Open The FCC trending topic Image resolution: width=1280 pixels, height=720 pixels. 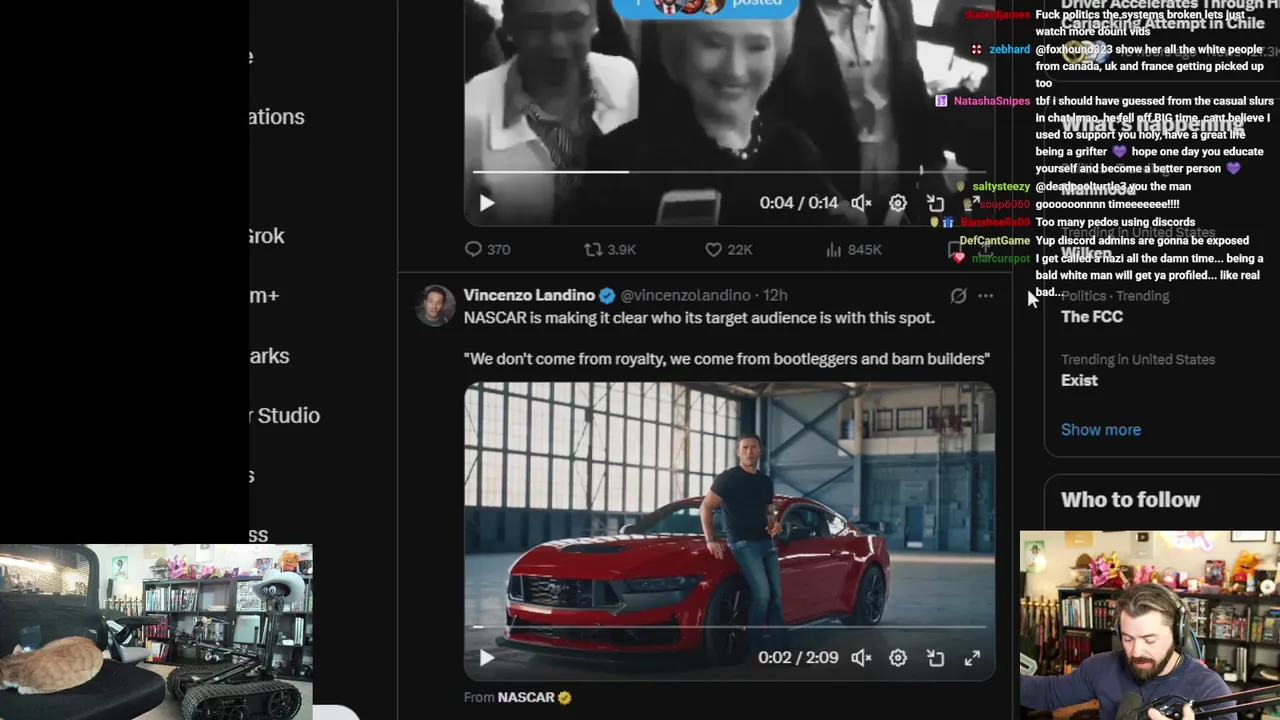[x=1092, y=316]
